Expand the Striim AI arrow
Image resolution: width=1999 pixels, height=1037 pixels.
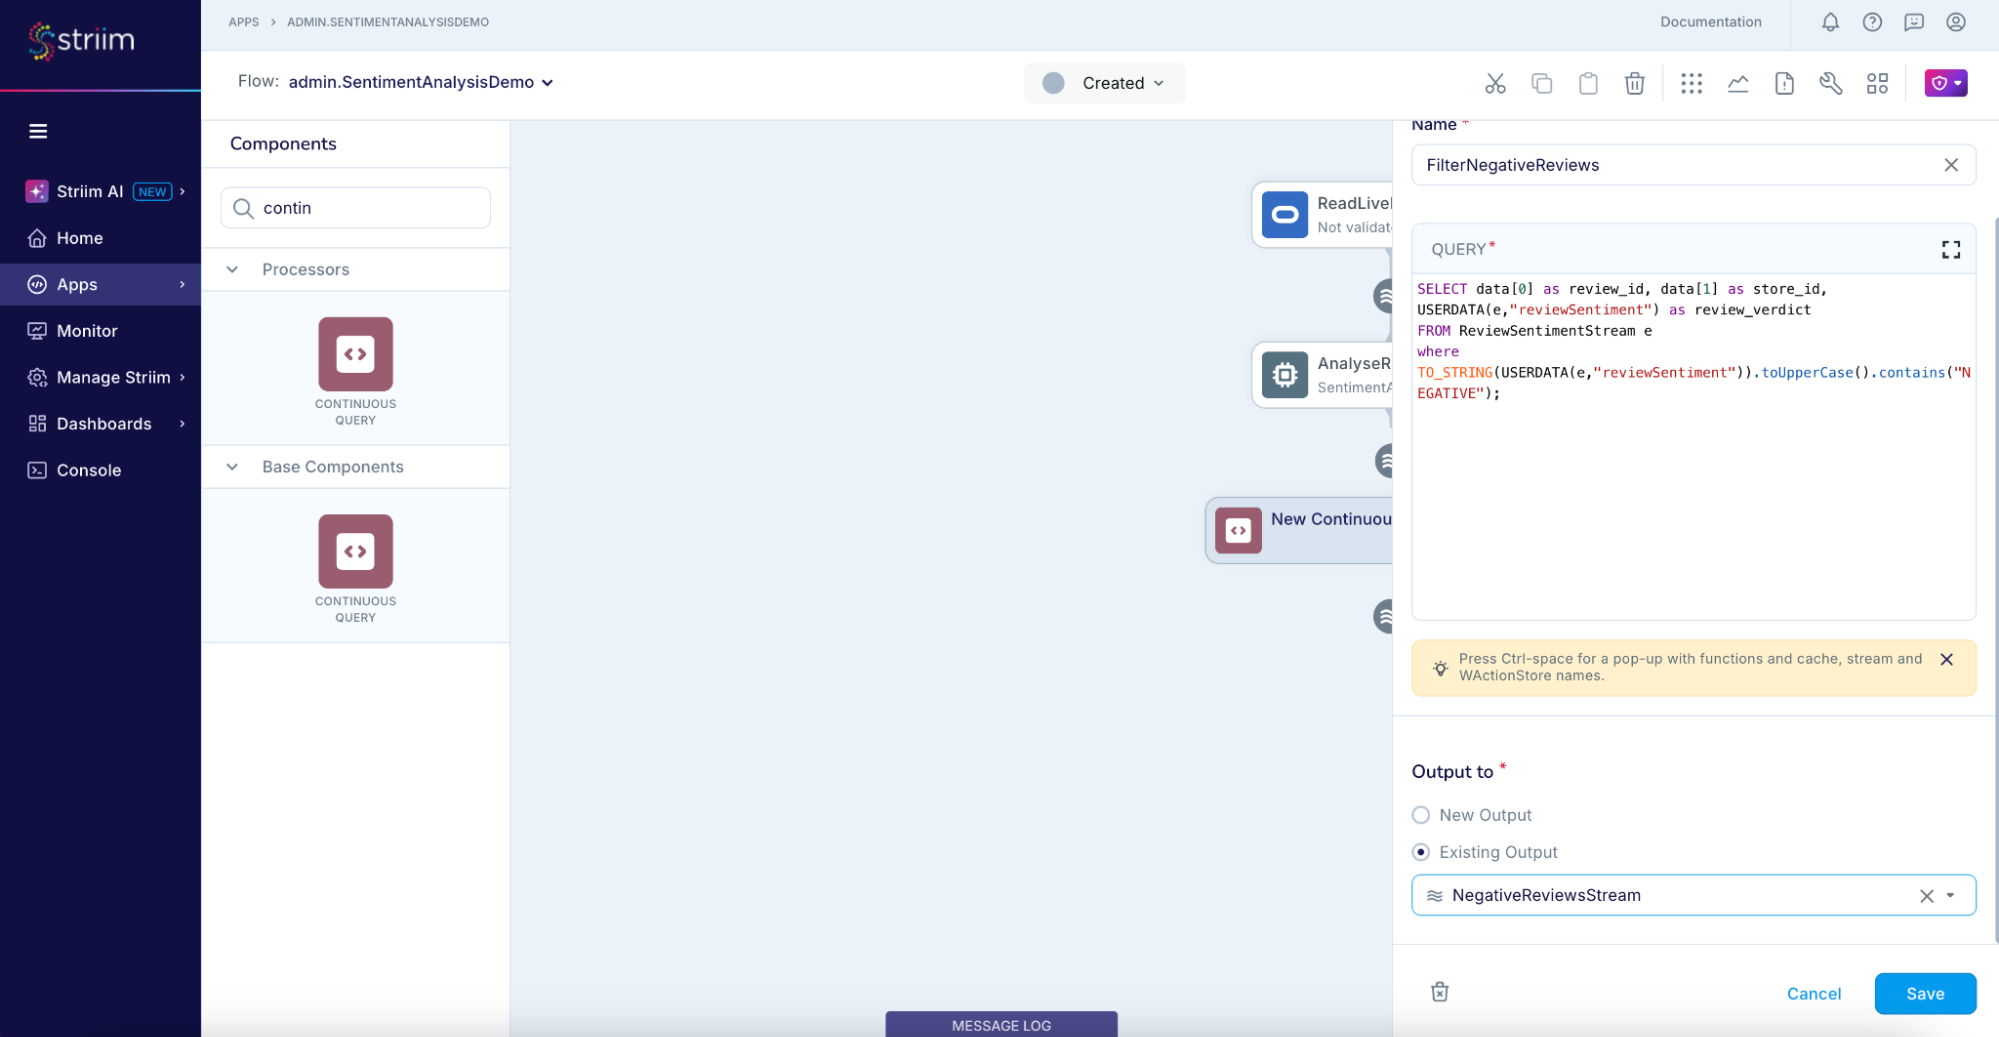tap(183, 191)
